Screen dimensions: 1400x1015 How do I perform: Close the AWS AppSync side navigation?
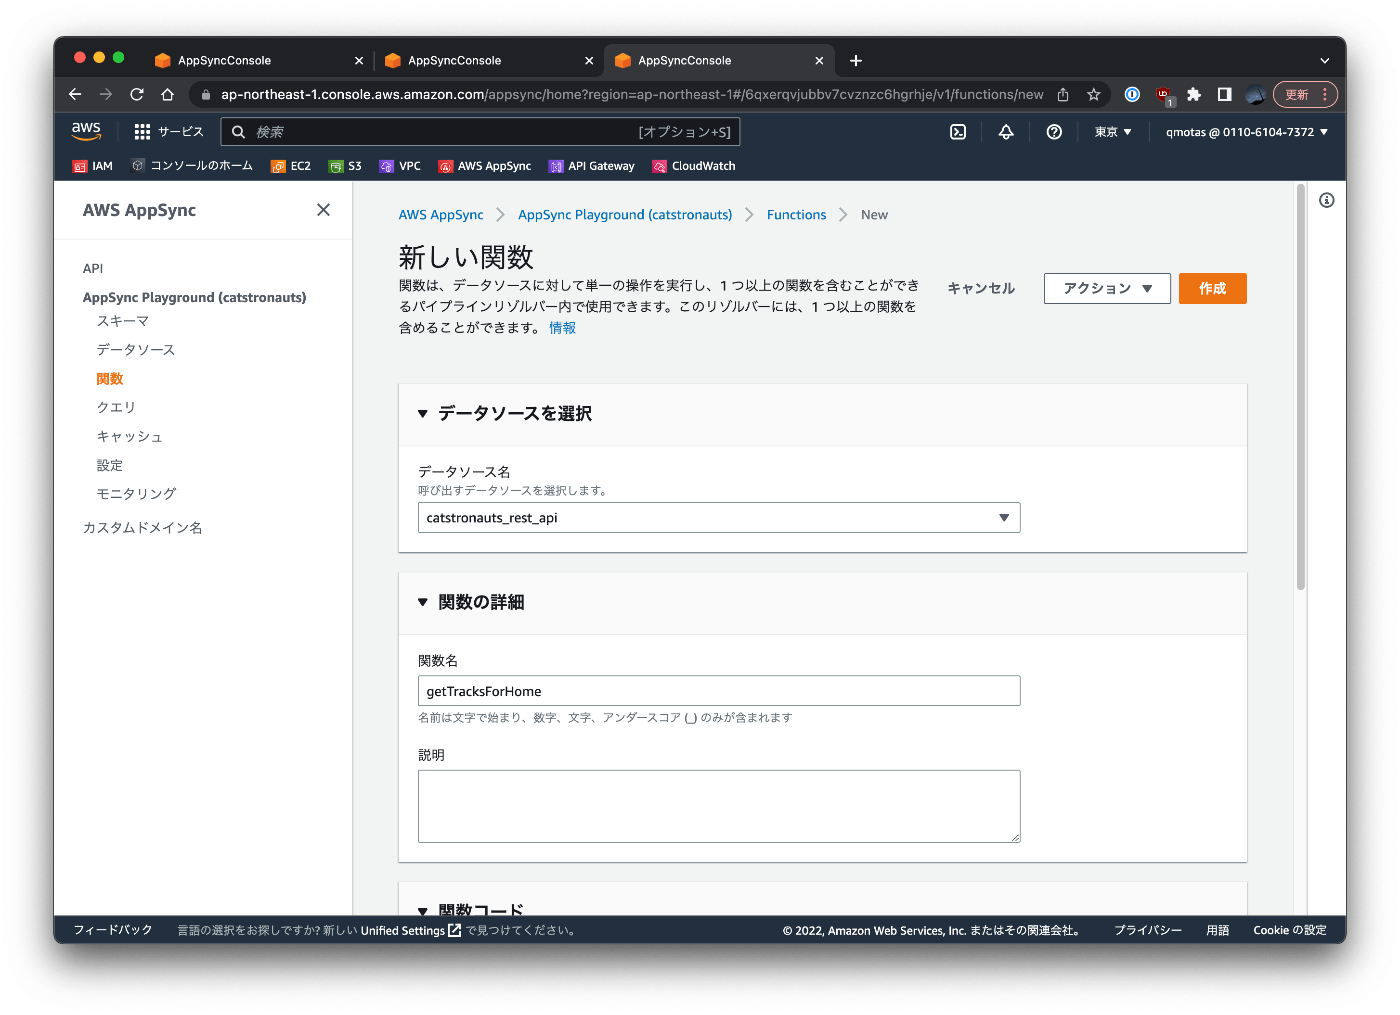coord(323,210)
